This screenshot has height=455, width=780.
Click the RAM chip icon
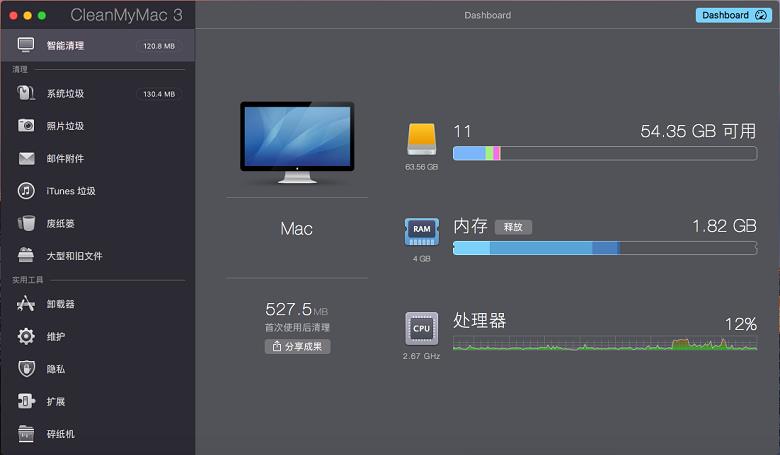422,232
